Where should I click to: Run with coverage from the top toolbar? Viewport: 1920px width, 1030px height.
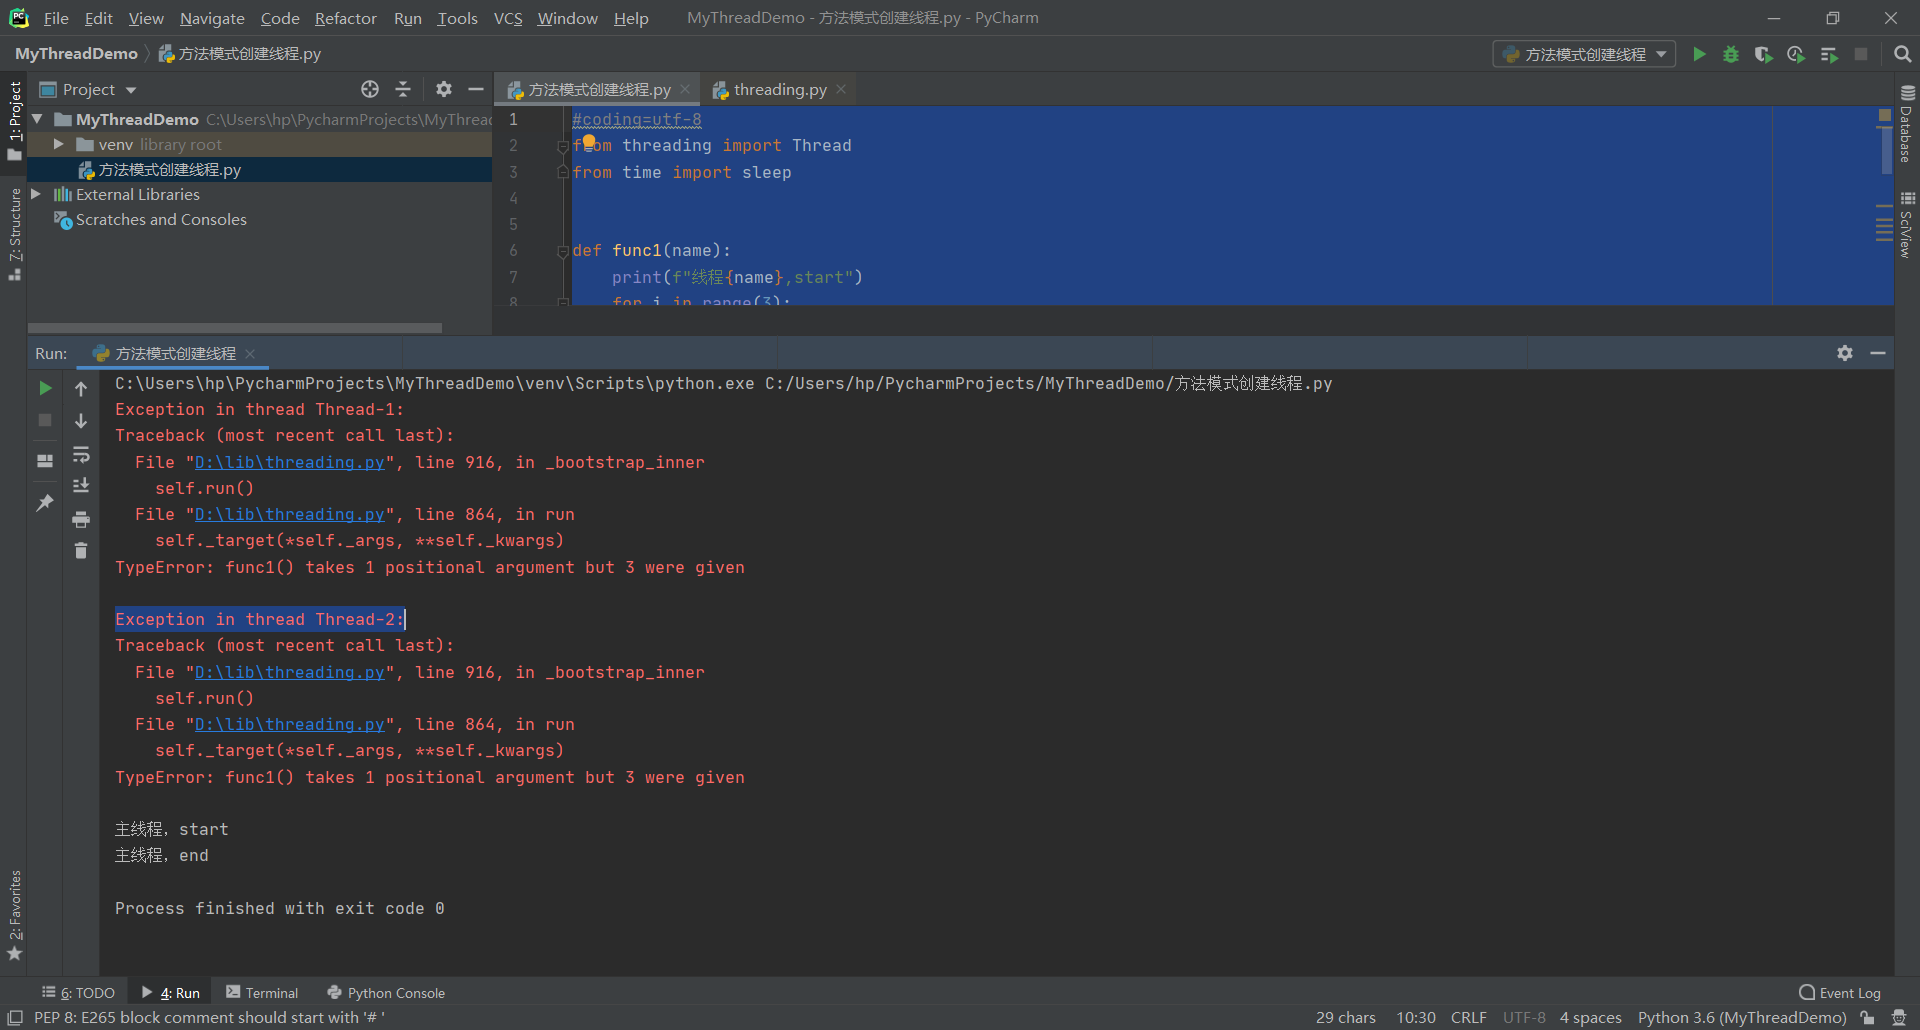1763,54
